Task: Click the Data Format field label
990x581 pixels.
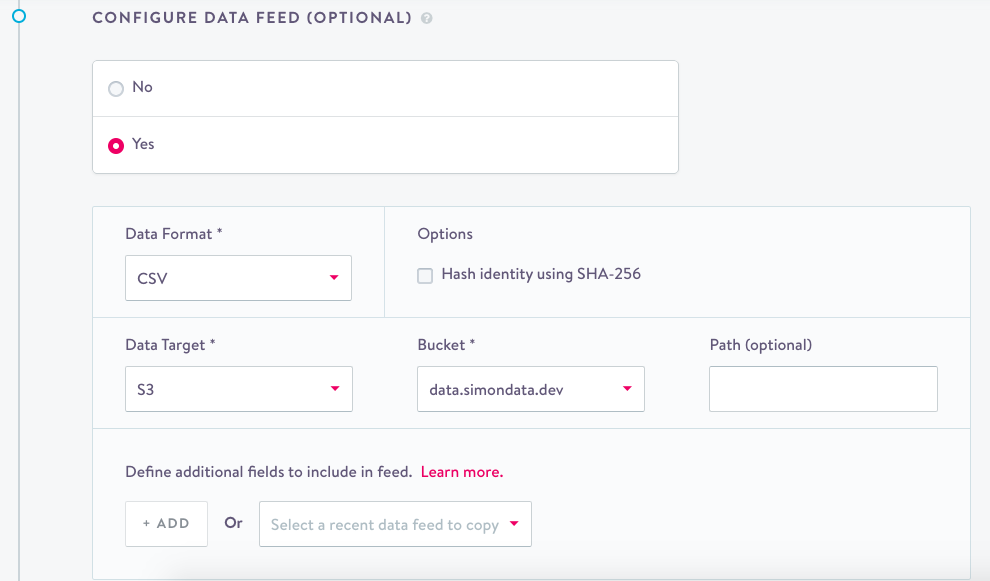Action: coord(173,234)
